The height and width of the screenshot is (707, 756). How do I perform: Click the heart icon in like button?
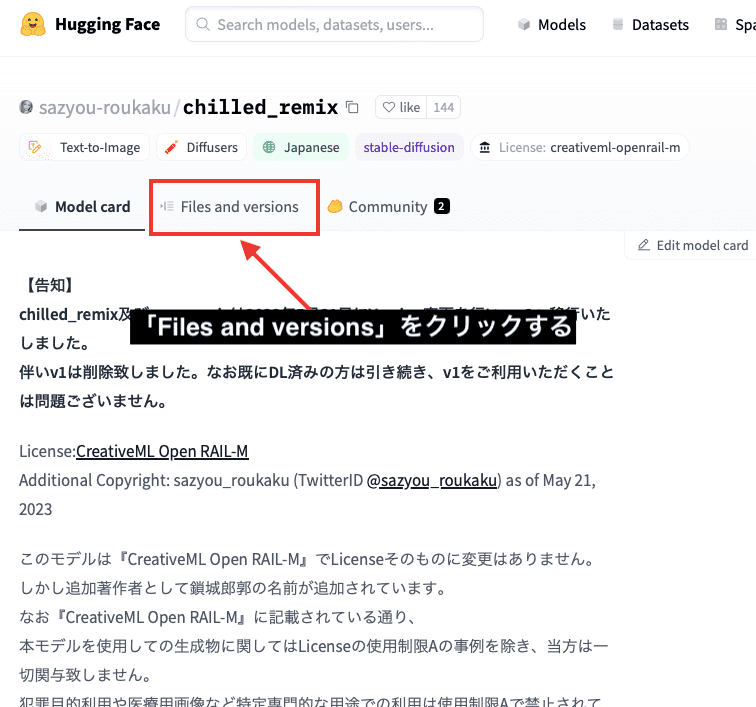[x=389, y=107]
